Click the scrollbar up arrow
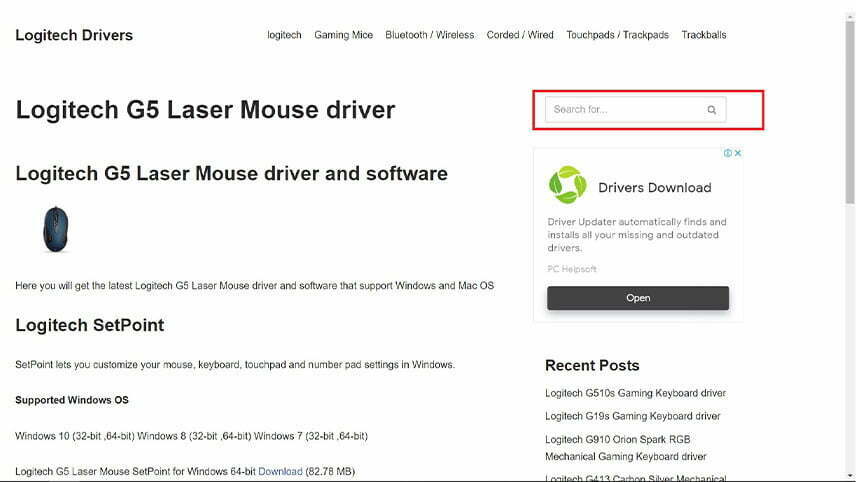This screenshot has width=856, height=482. point(850,17)
